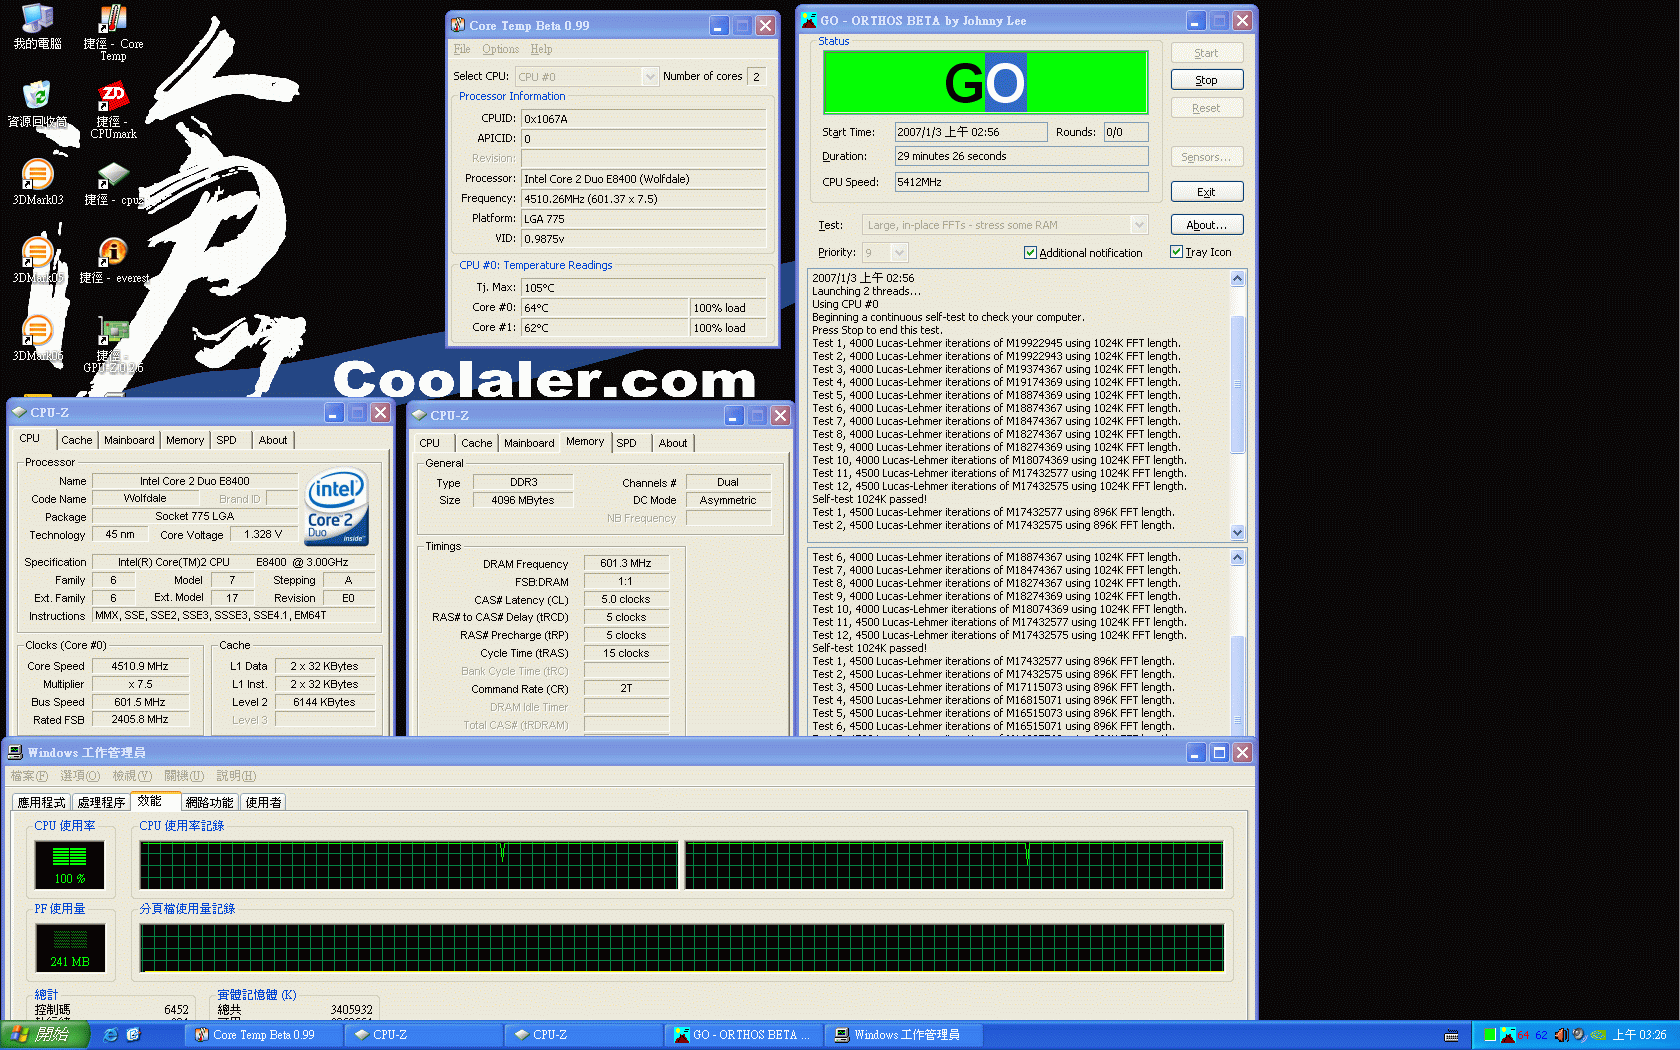The height and width of the screenshot is (1050, 1680).
Task: Switch to SPD tab in right CPU-Z window
Action: point(626,443)
